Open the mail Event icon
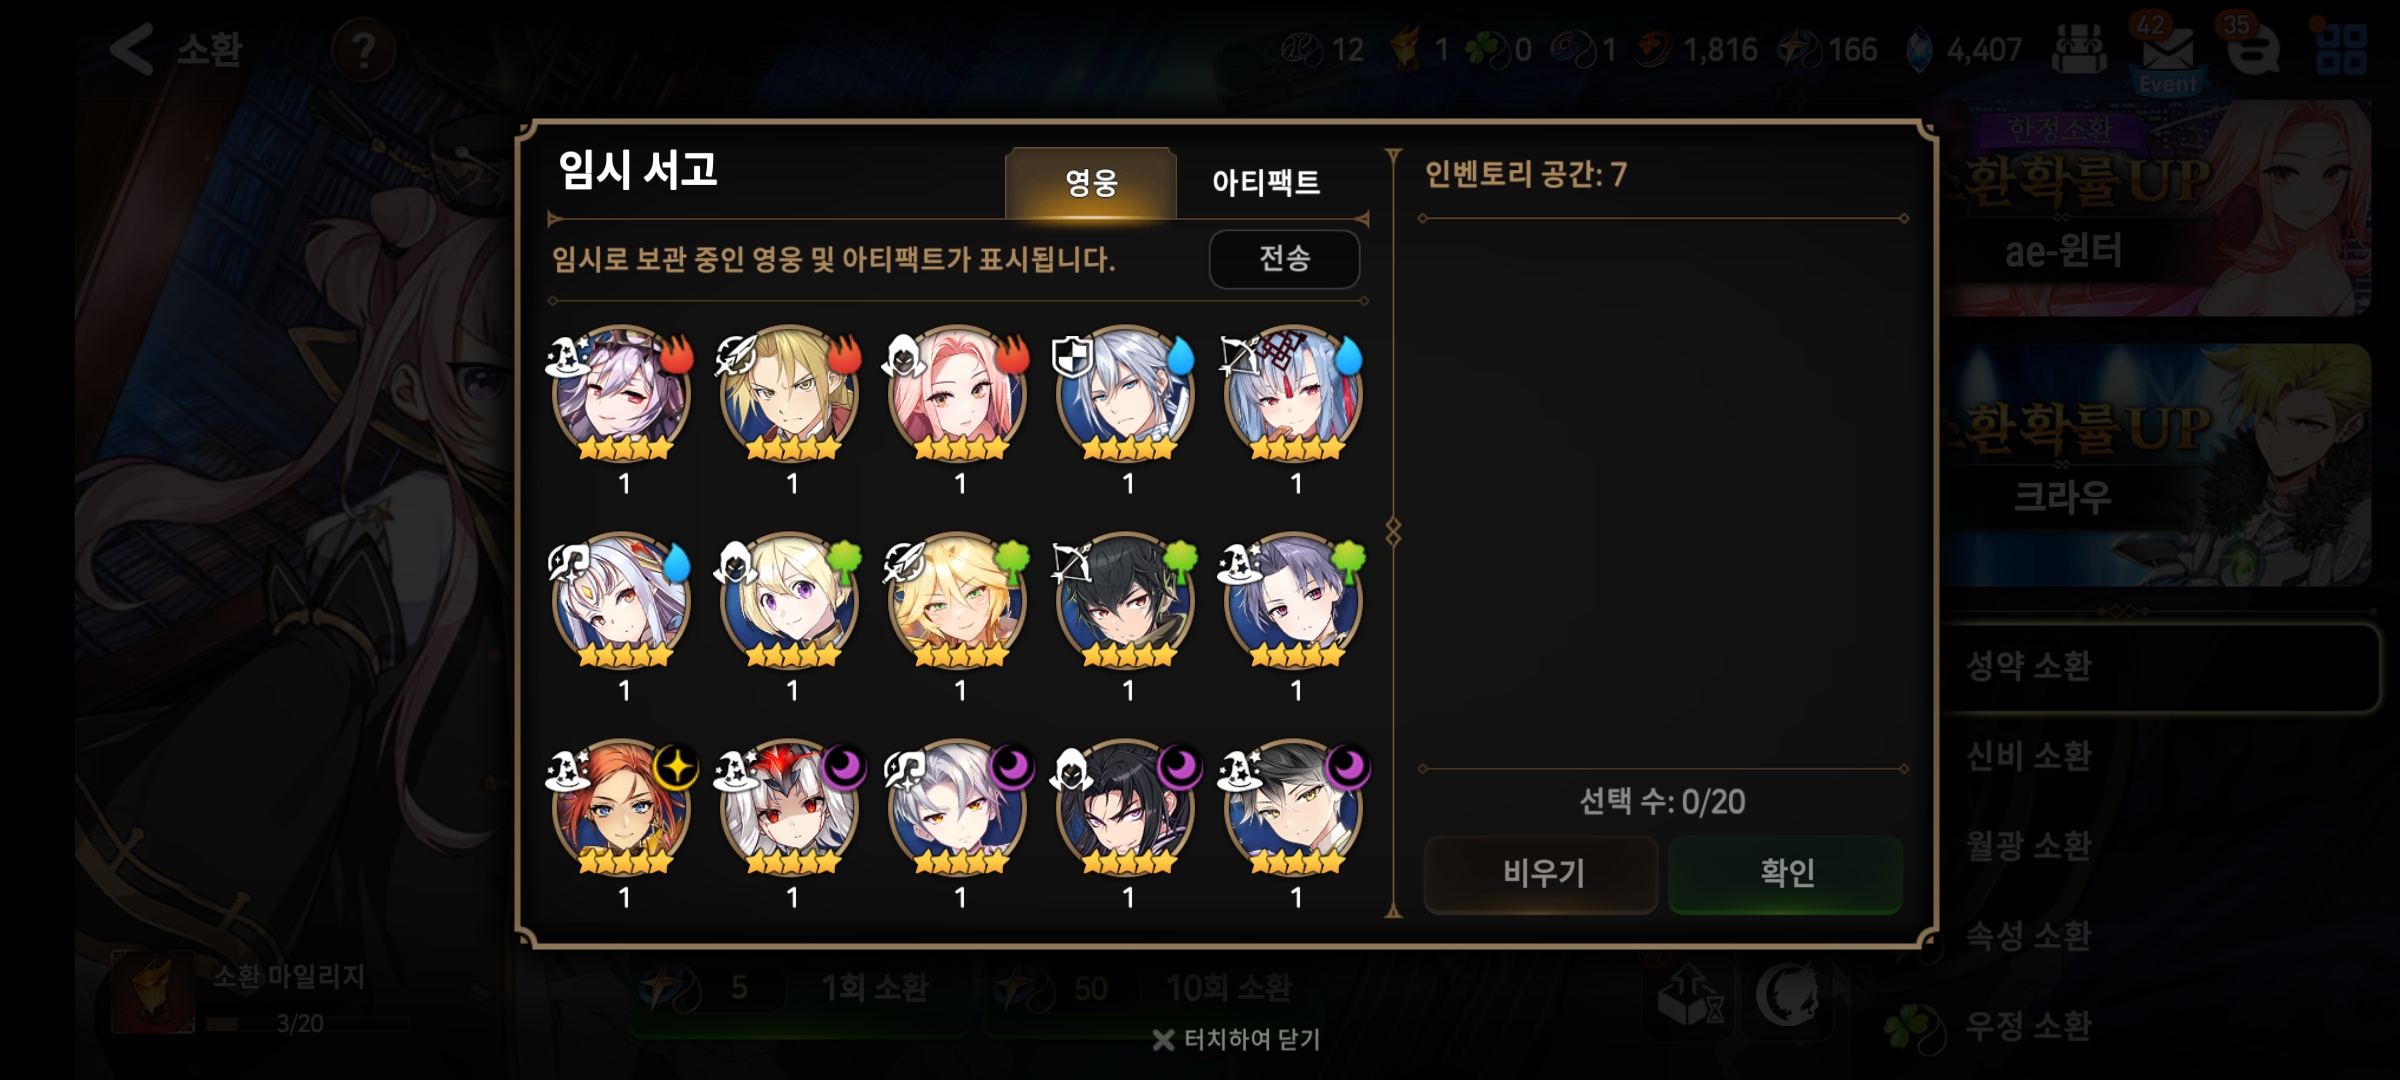 2167,55
